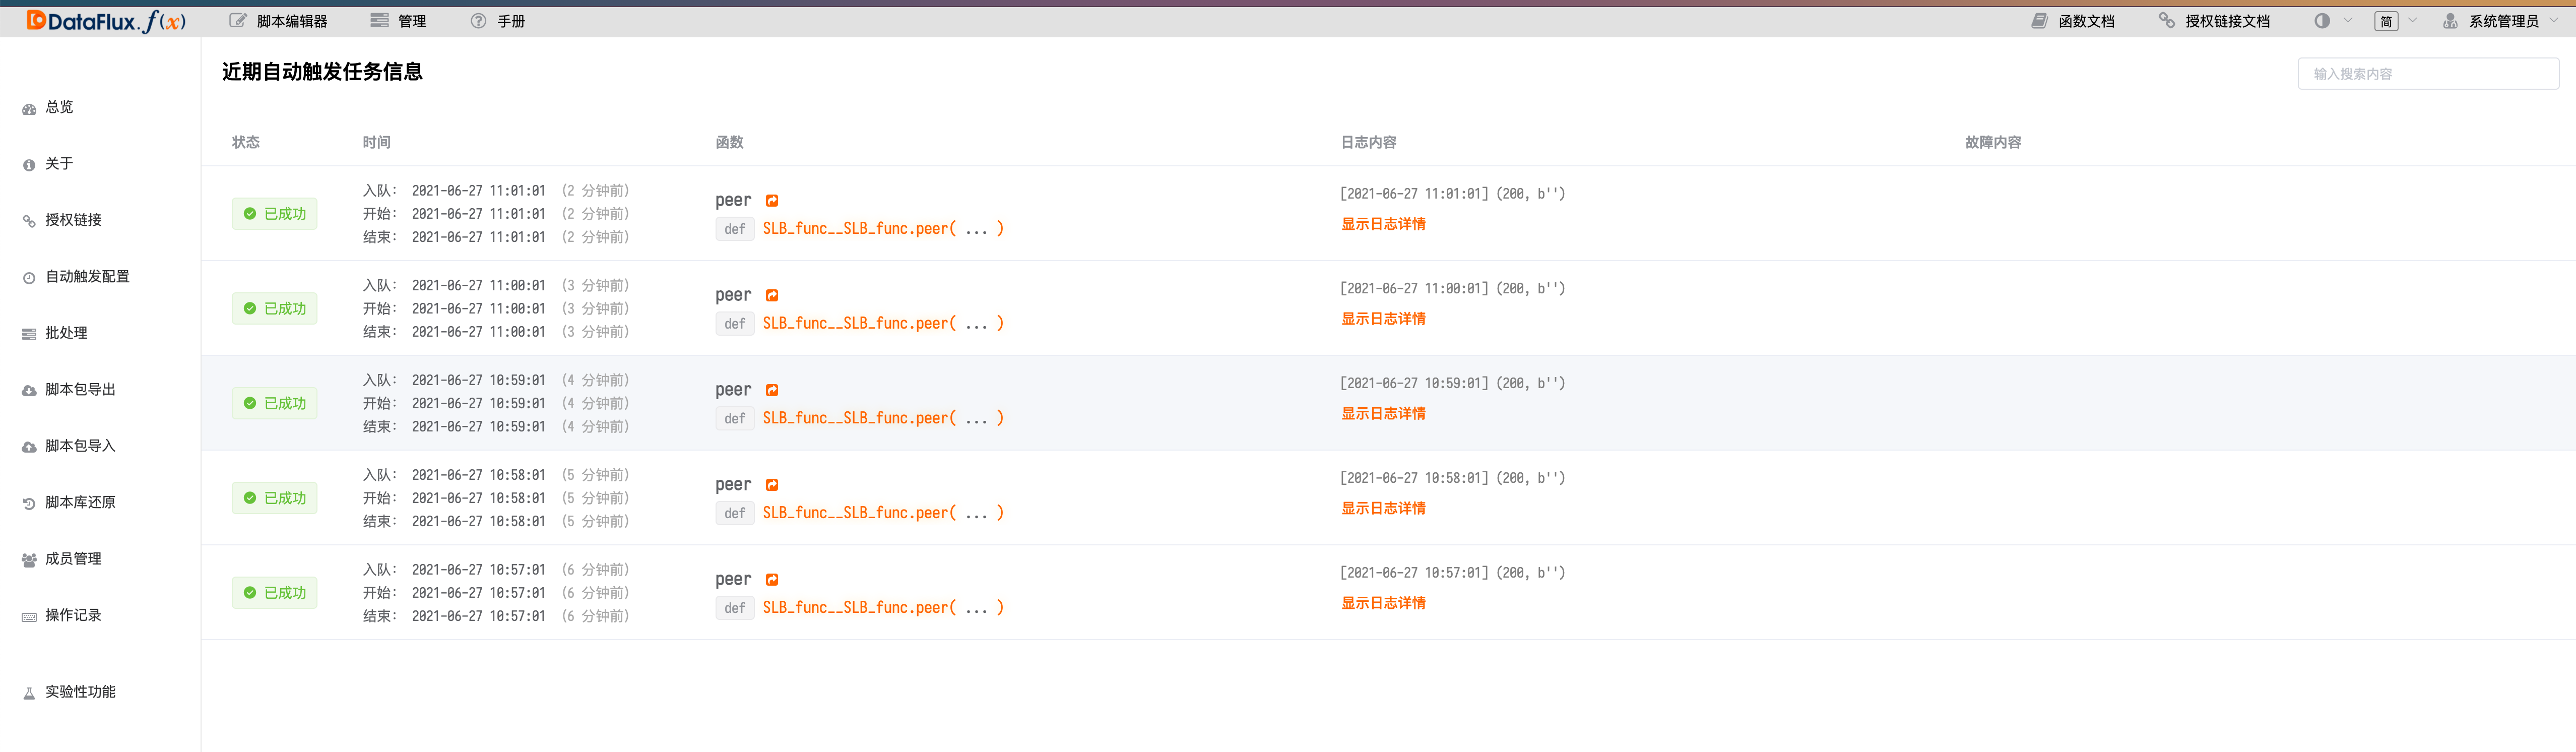Screen dimensions: 2576x752
Task: Focus the 输入搜索内容 search field
Action: click(2427, 74)
